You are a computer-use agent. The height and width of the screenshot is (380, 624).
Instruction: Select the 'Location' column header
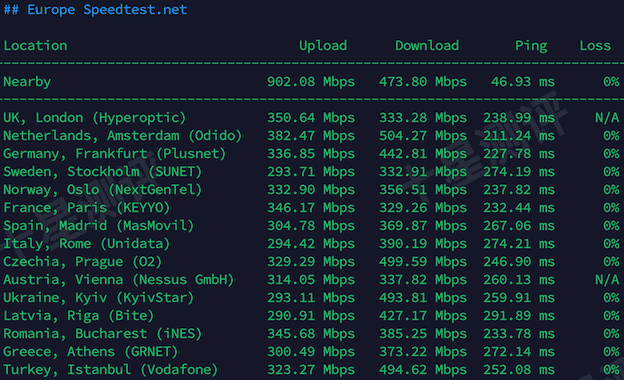coord(35,46)
